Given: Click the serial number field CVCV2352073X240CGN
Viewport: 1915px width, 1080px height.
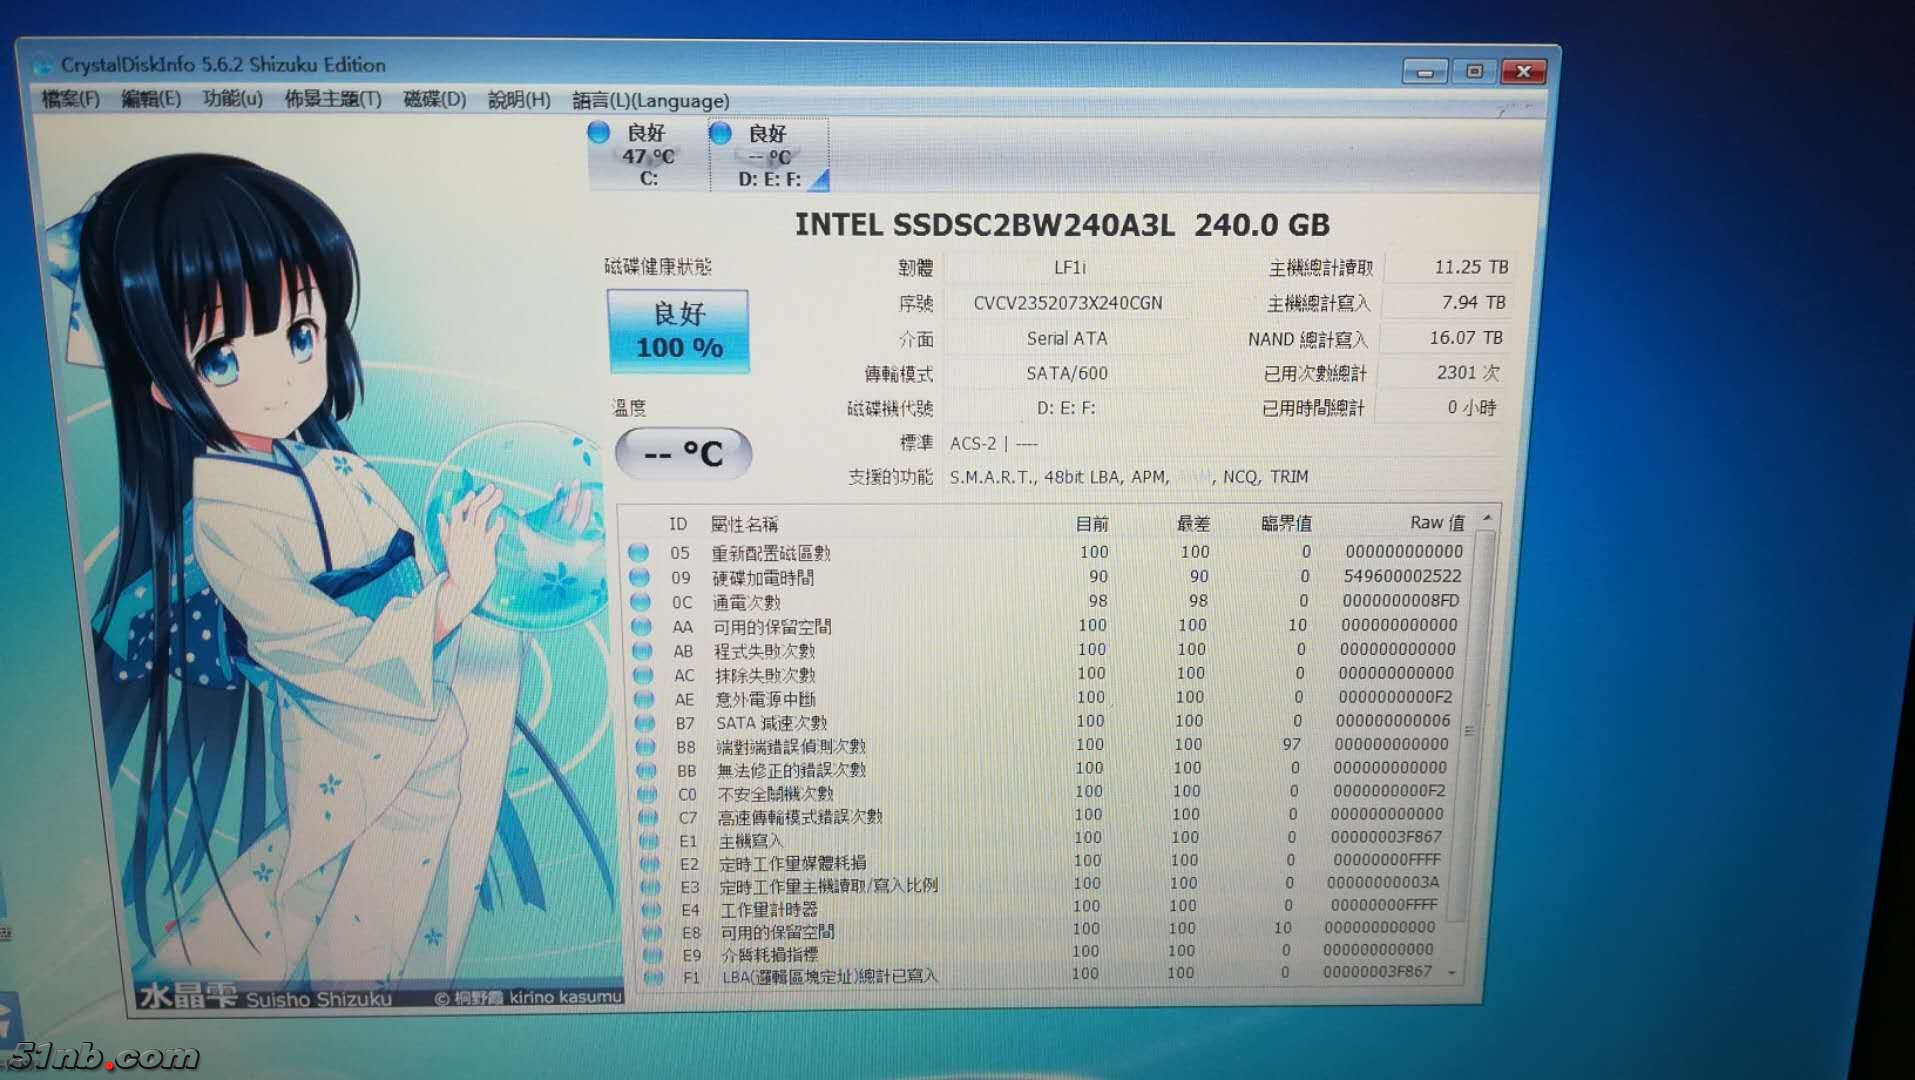Looking at the screenshot, I should (1067, 303).
